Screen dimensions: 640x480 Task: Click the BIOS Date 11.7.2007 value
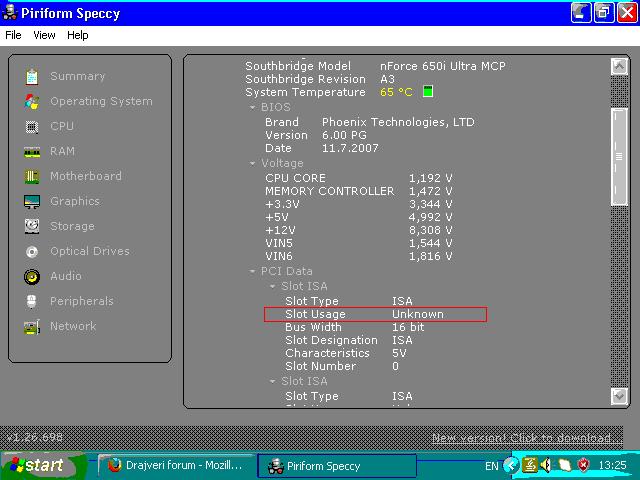coord(350,148)
